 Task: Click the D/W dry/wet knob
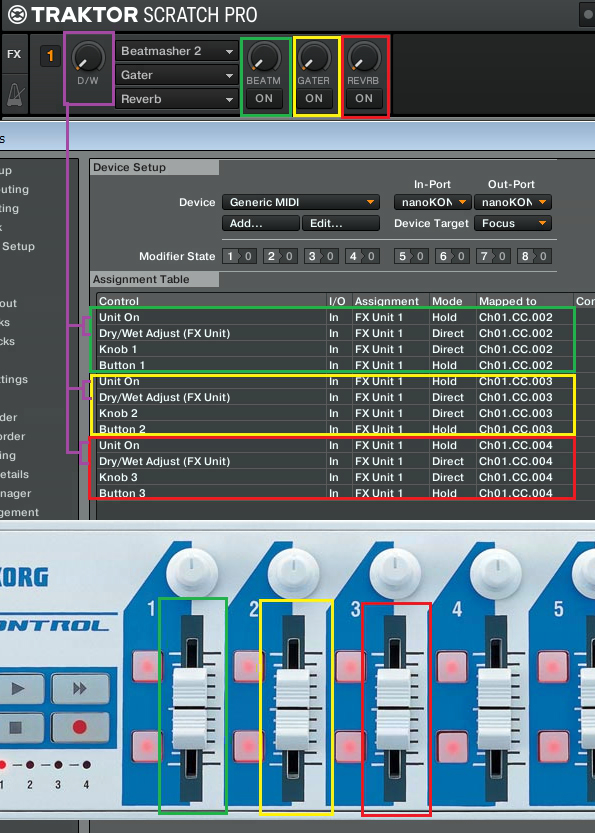[88, 57]
